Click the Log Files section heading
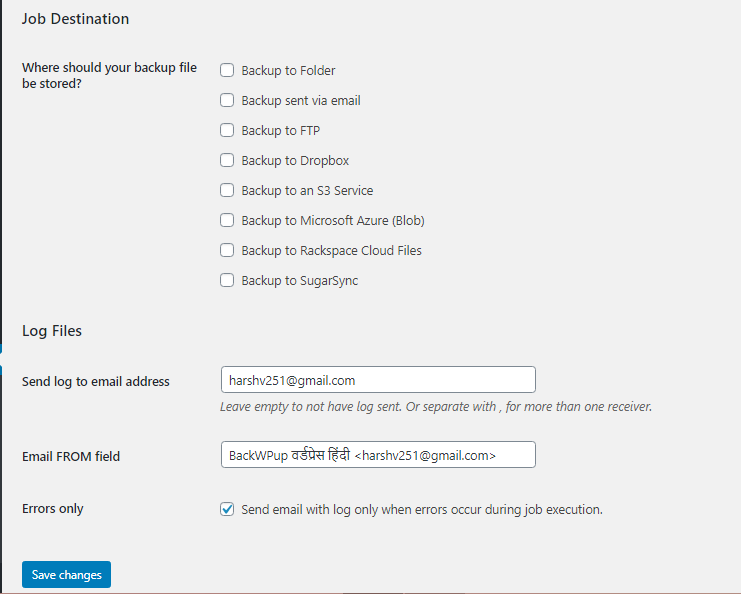Image resolution: width=741 pixels, height=594 pixels. click(52, 331)
